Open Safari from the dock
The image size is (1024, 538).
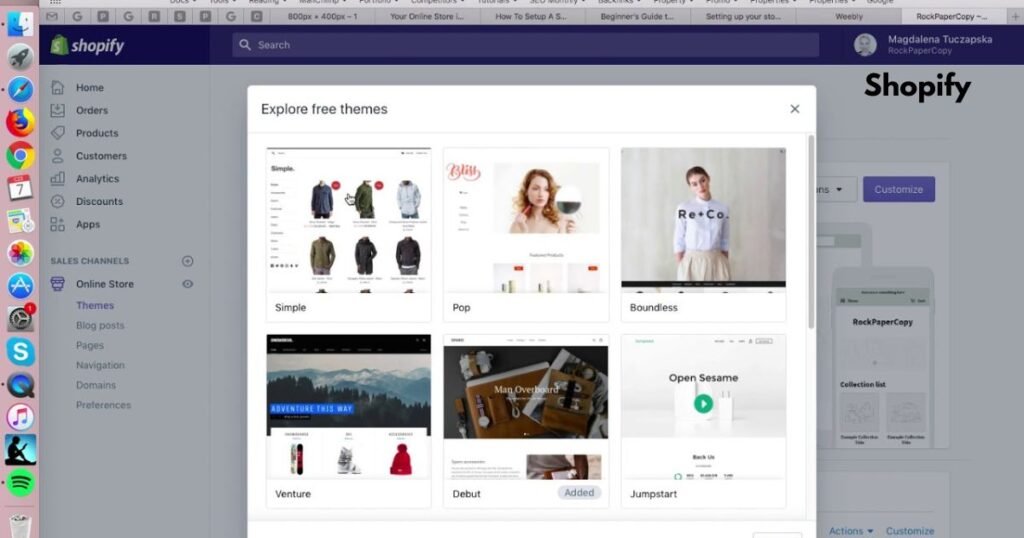(x=20, y=89)
